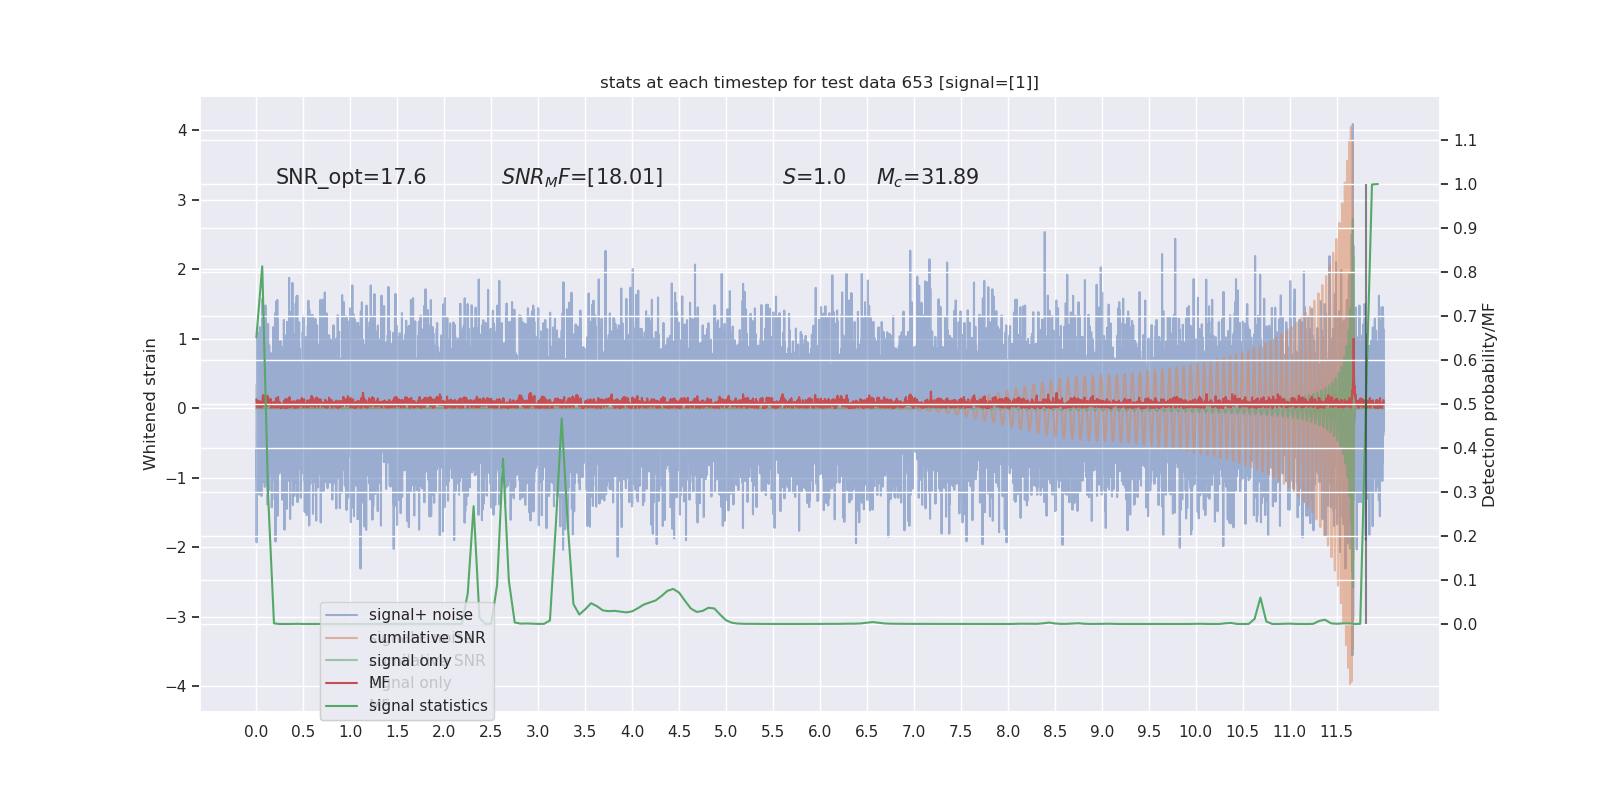This screenshot has width=1600, height=800.
Task: Click the 'signal statistics' legend label
Action: (428, 706)
